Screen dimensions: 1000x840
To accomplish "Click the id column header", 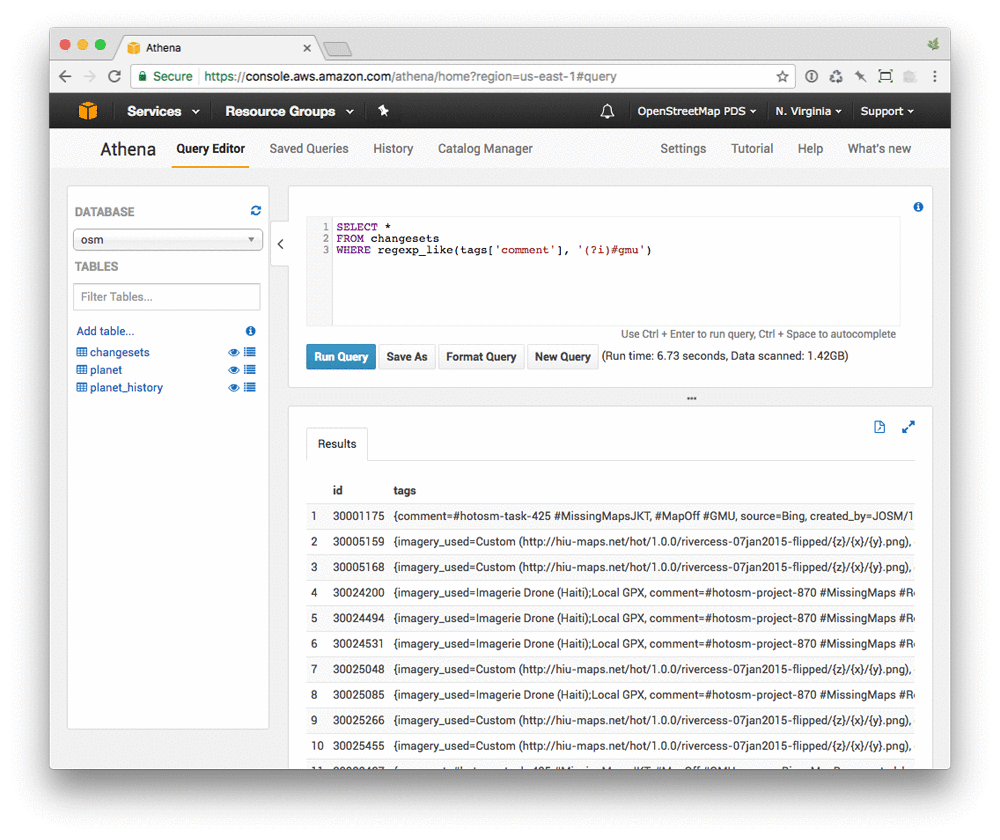I will pyautogui.click(x=337, y=490).
